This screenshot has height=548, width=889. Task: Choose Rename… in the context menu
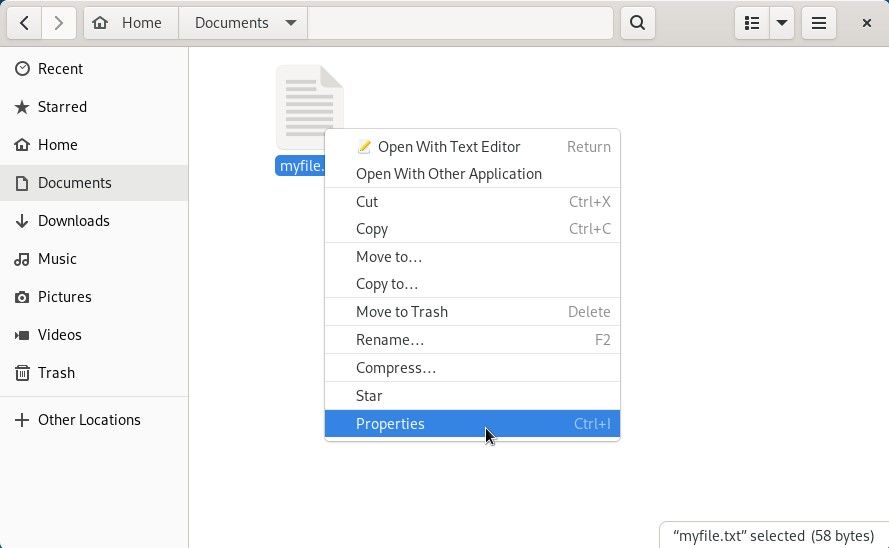coord(390,340)
